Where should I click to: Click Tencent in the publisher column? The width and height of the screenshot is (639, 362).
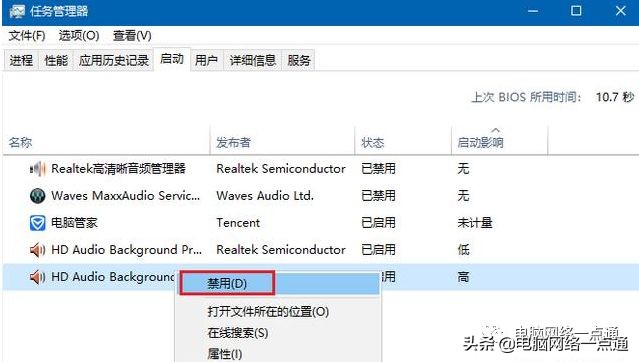[238, 223]
